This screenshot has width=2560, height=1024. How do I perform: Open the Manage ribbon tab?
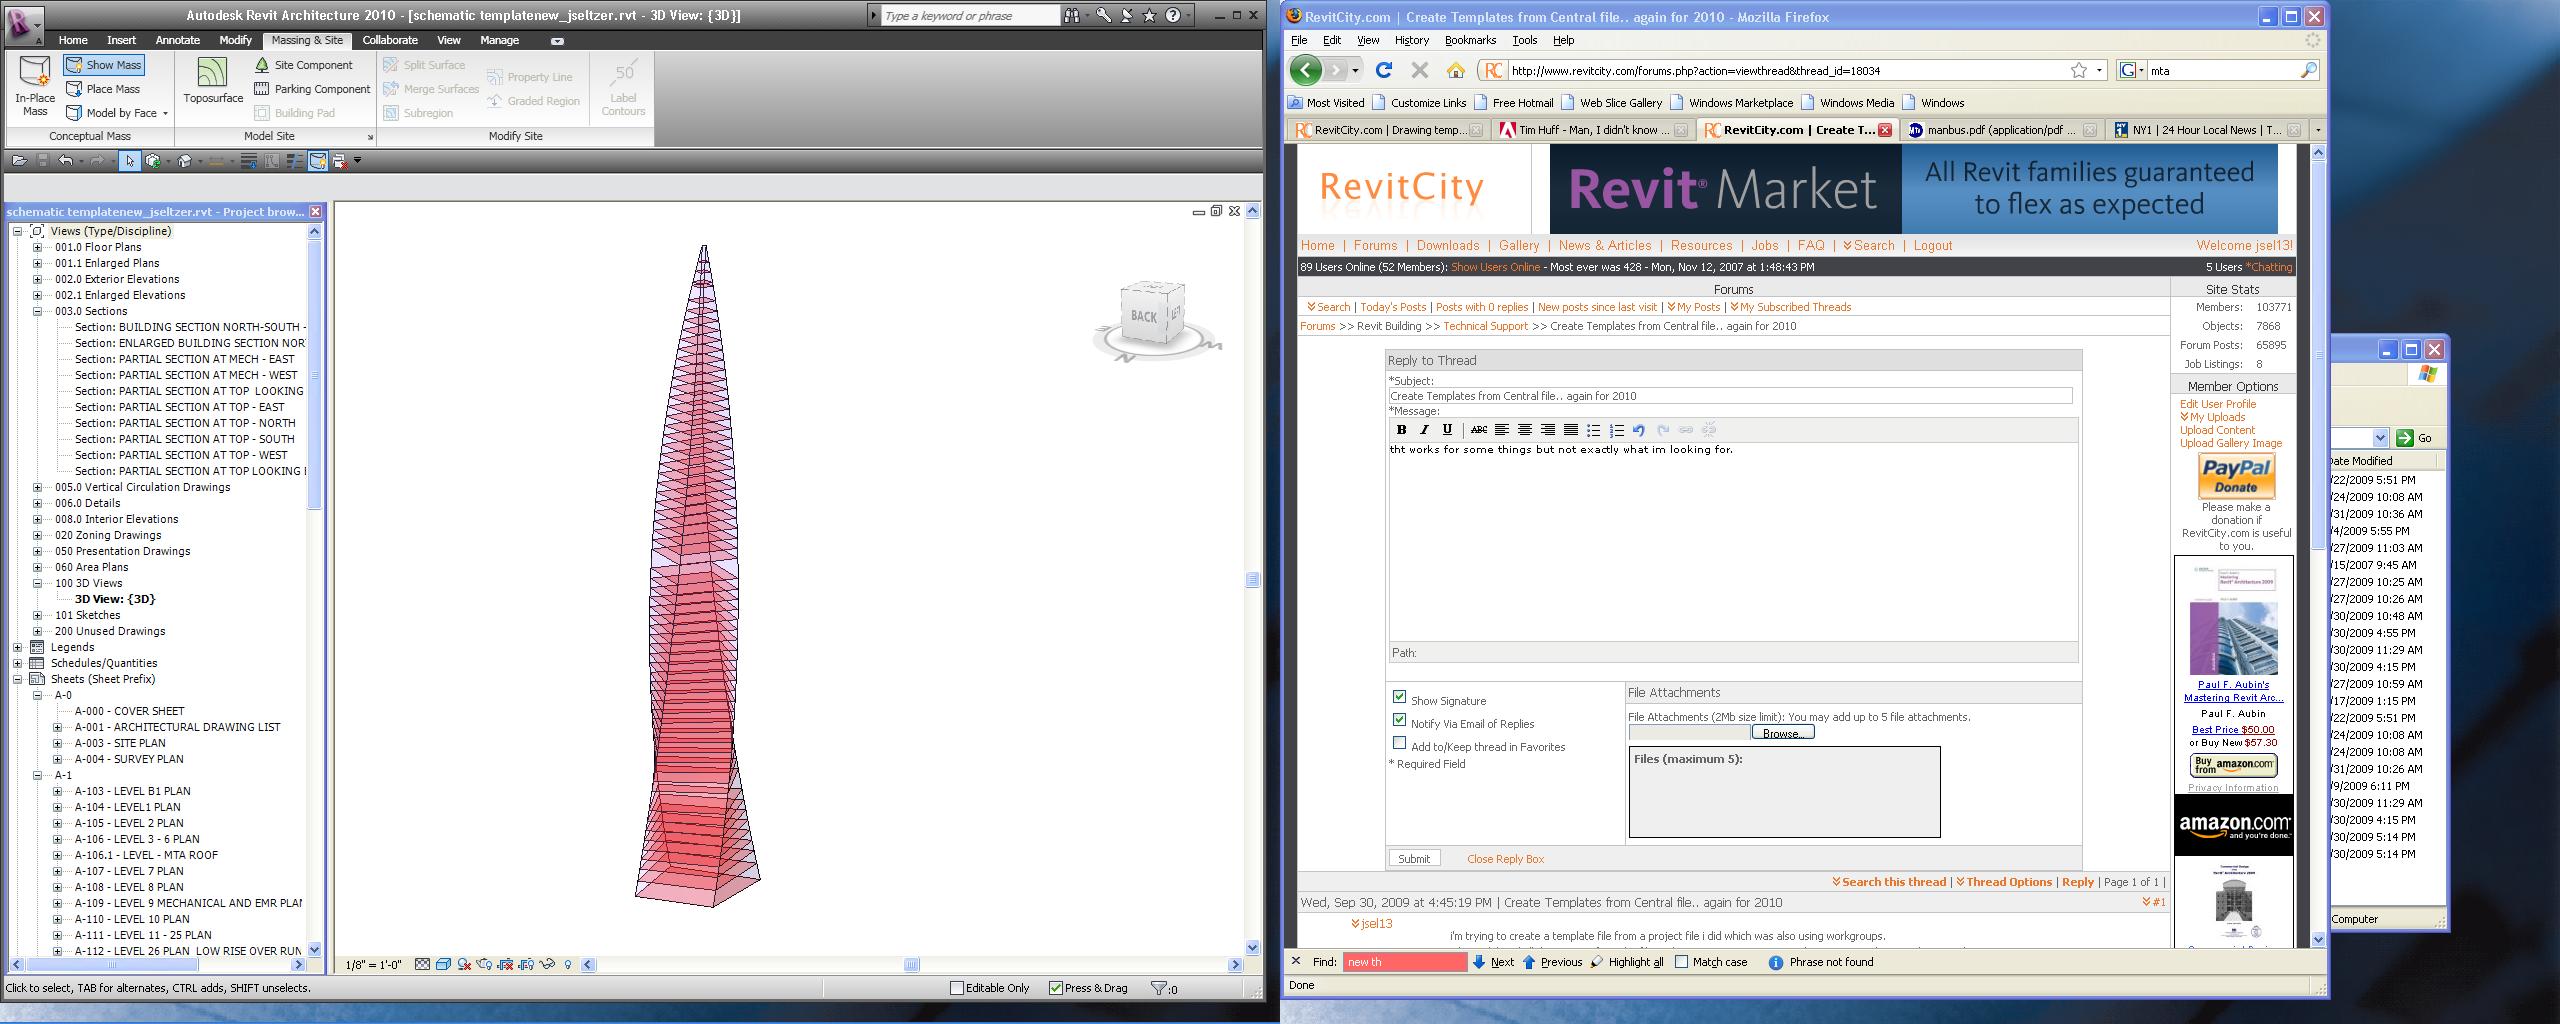499,40
